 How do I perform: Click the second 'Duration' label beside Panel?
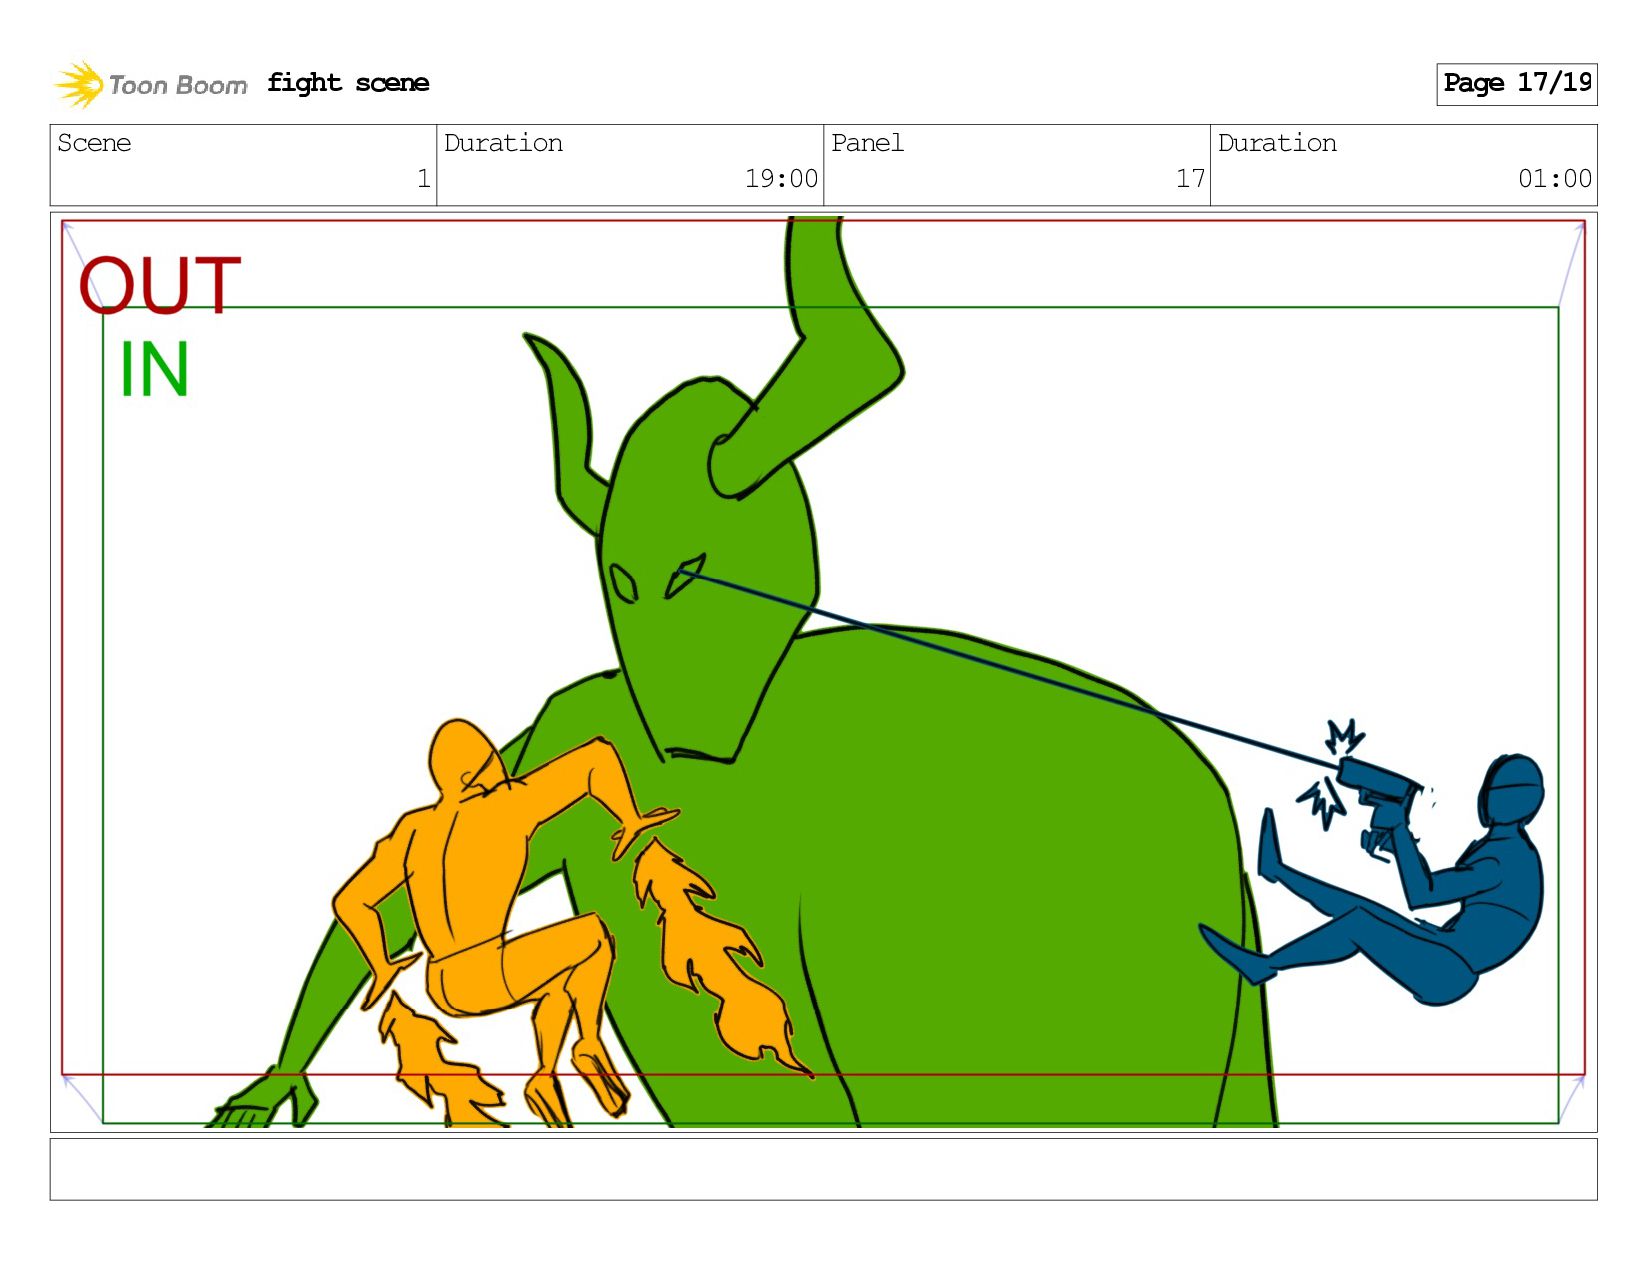coord(1277,143)
